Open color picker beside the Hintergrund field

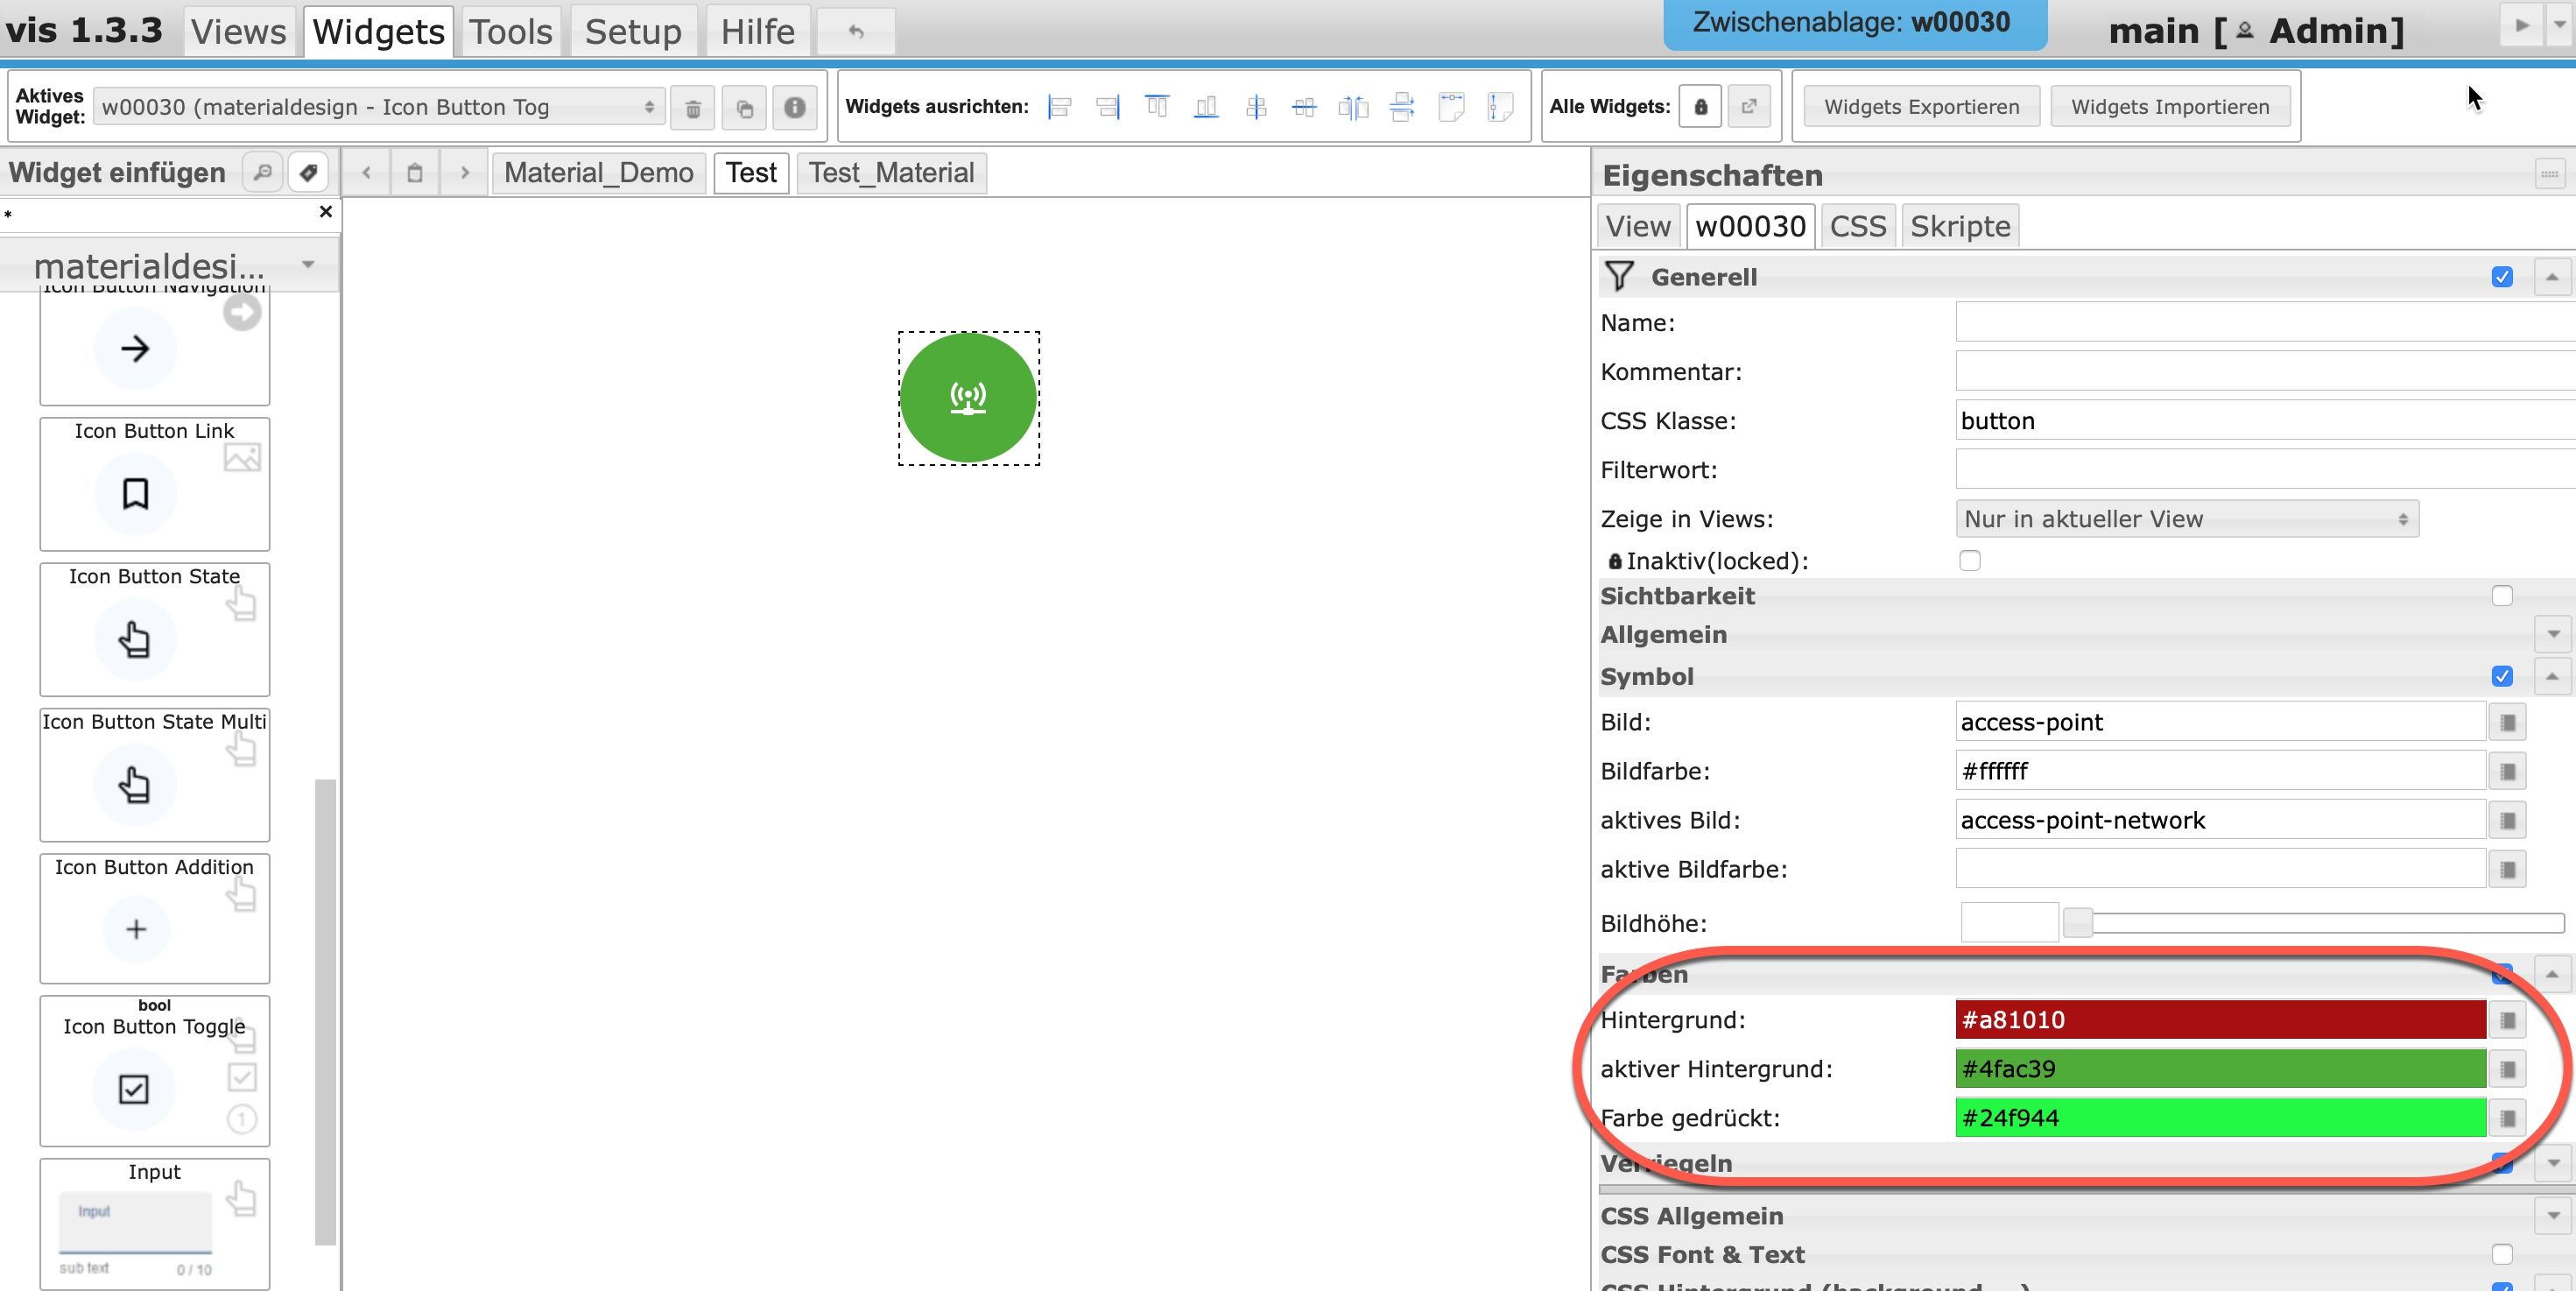pyautogui.click(x=2507, y=1020)
